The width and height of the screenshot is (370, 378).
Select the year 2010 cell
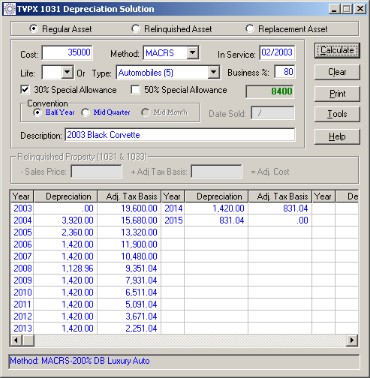click(x=23, y=293)
